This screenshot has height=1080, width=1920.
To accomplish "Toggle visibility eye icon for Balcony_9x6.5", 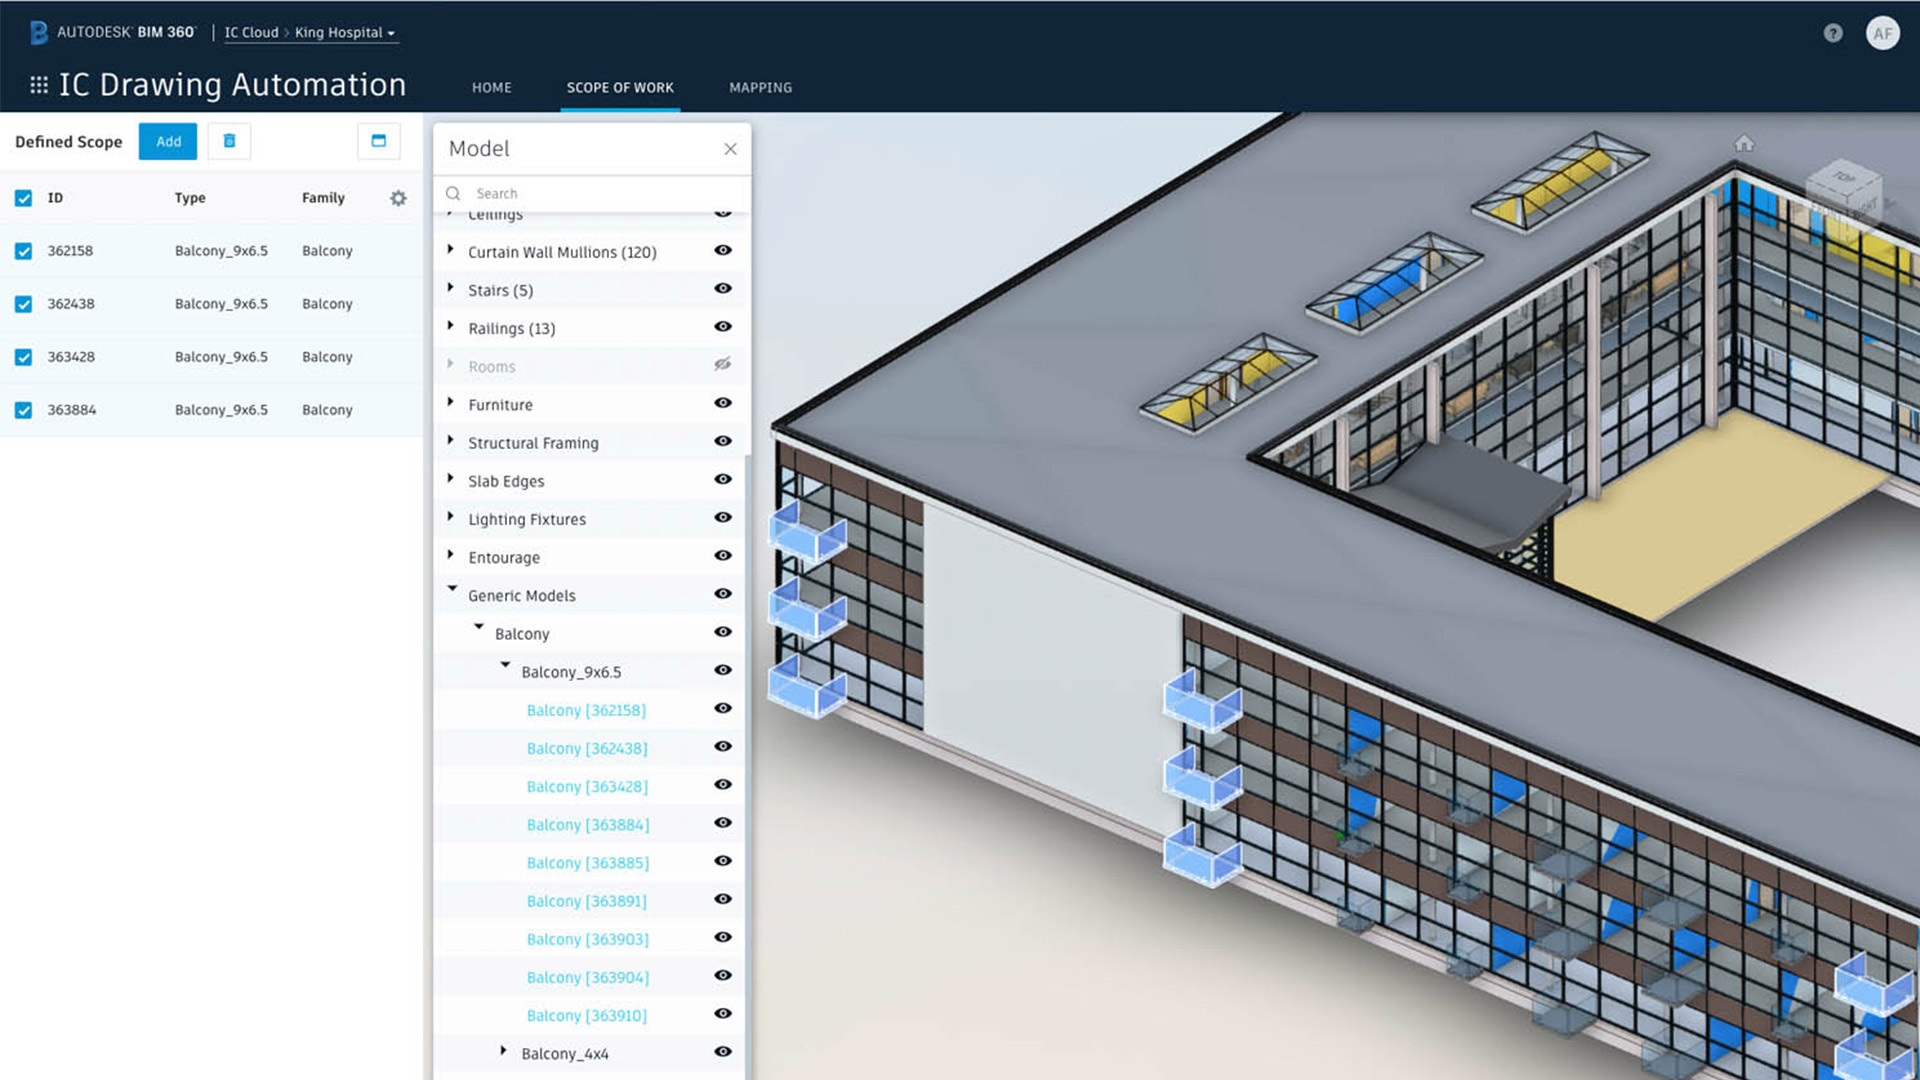I will [723, 670].
